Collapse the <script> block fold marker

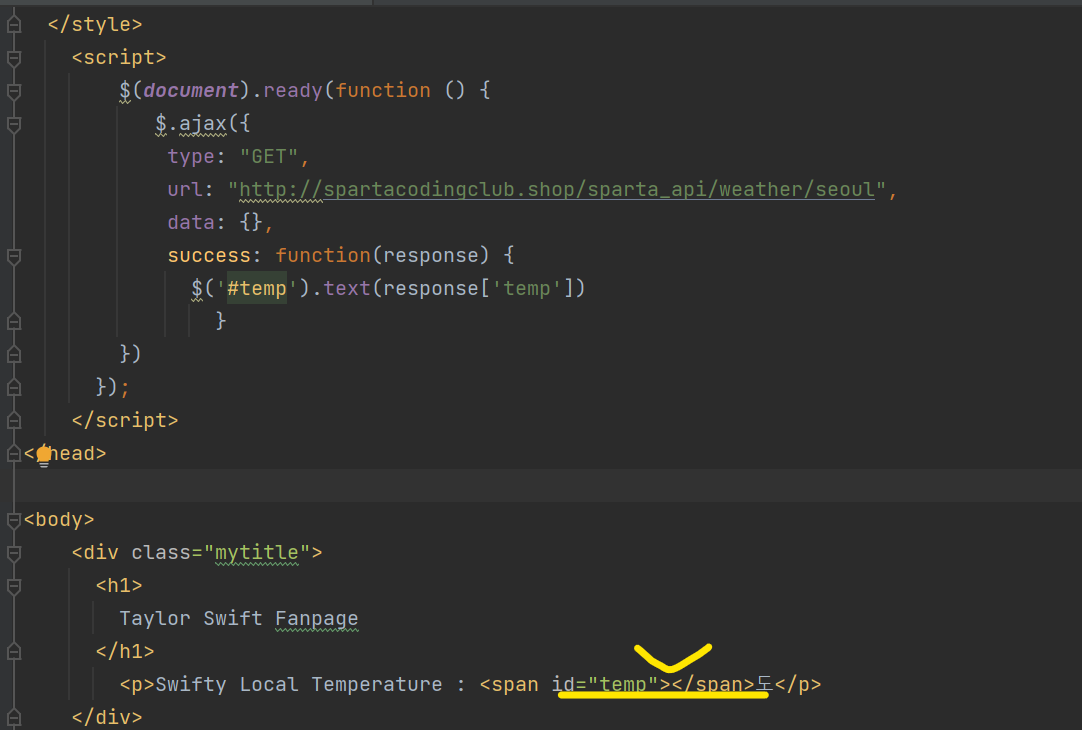[13, 58]
